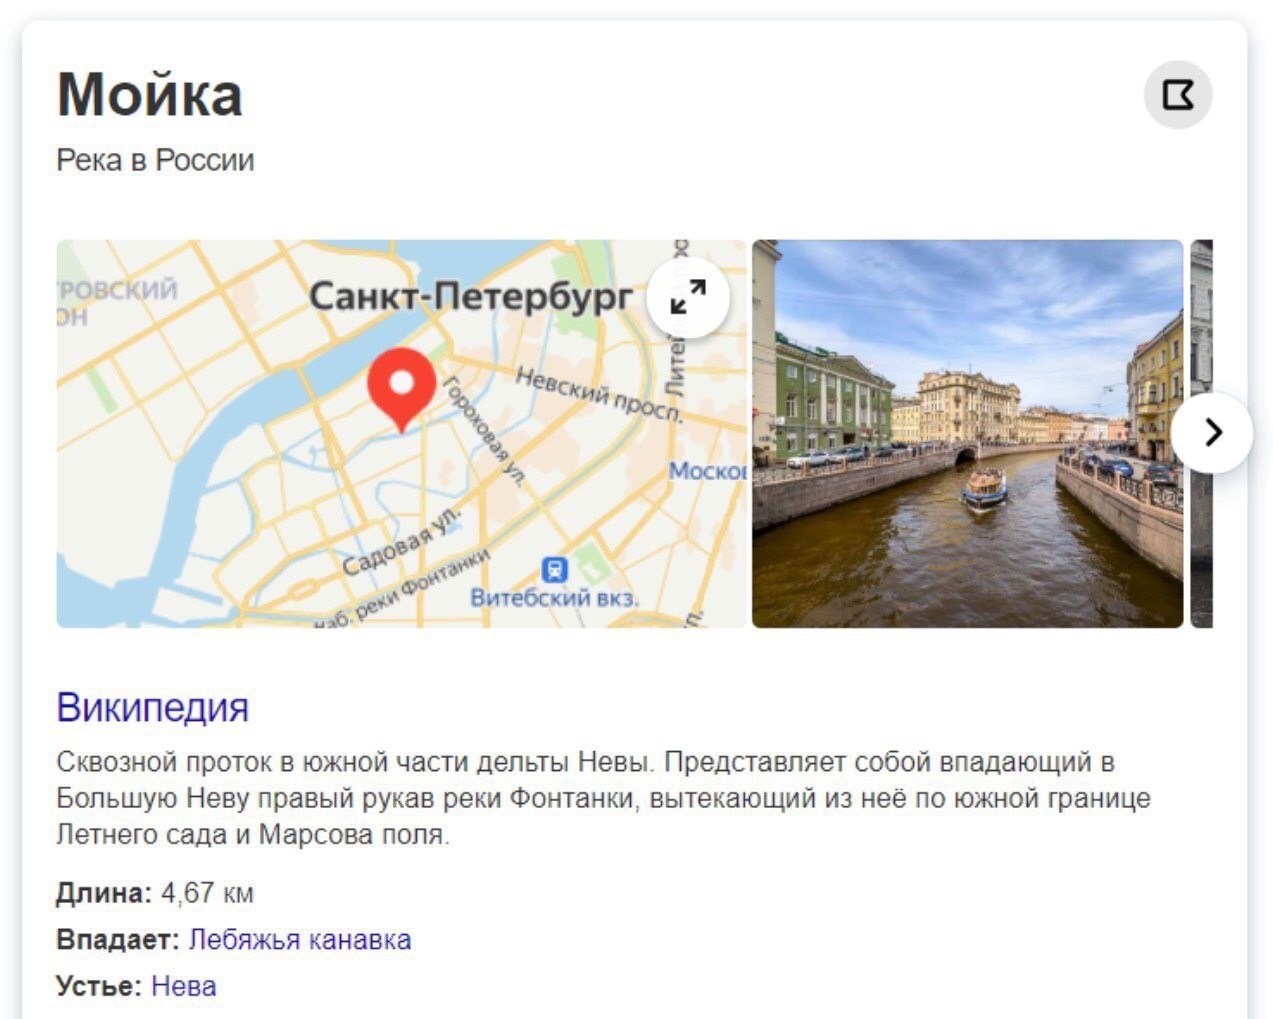Click the boat in the canal photo
Viewport: 1273px width, 1019px height.
tap(985, 487)
